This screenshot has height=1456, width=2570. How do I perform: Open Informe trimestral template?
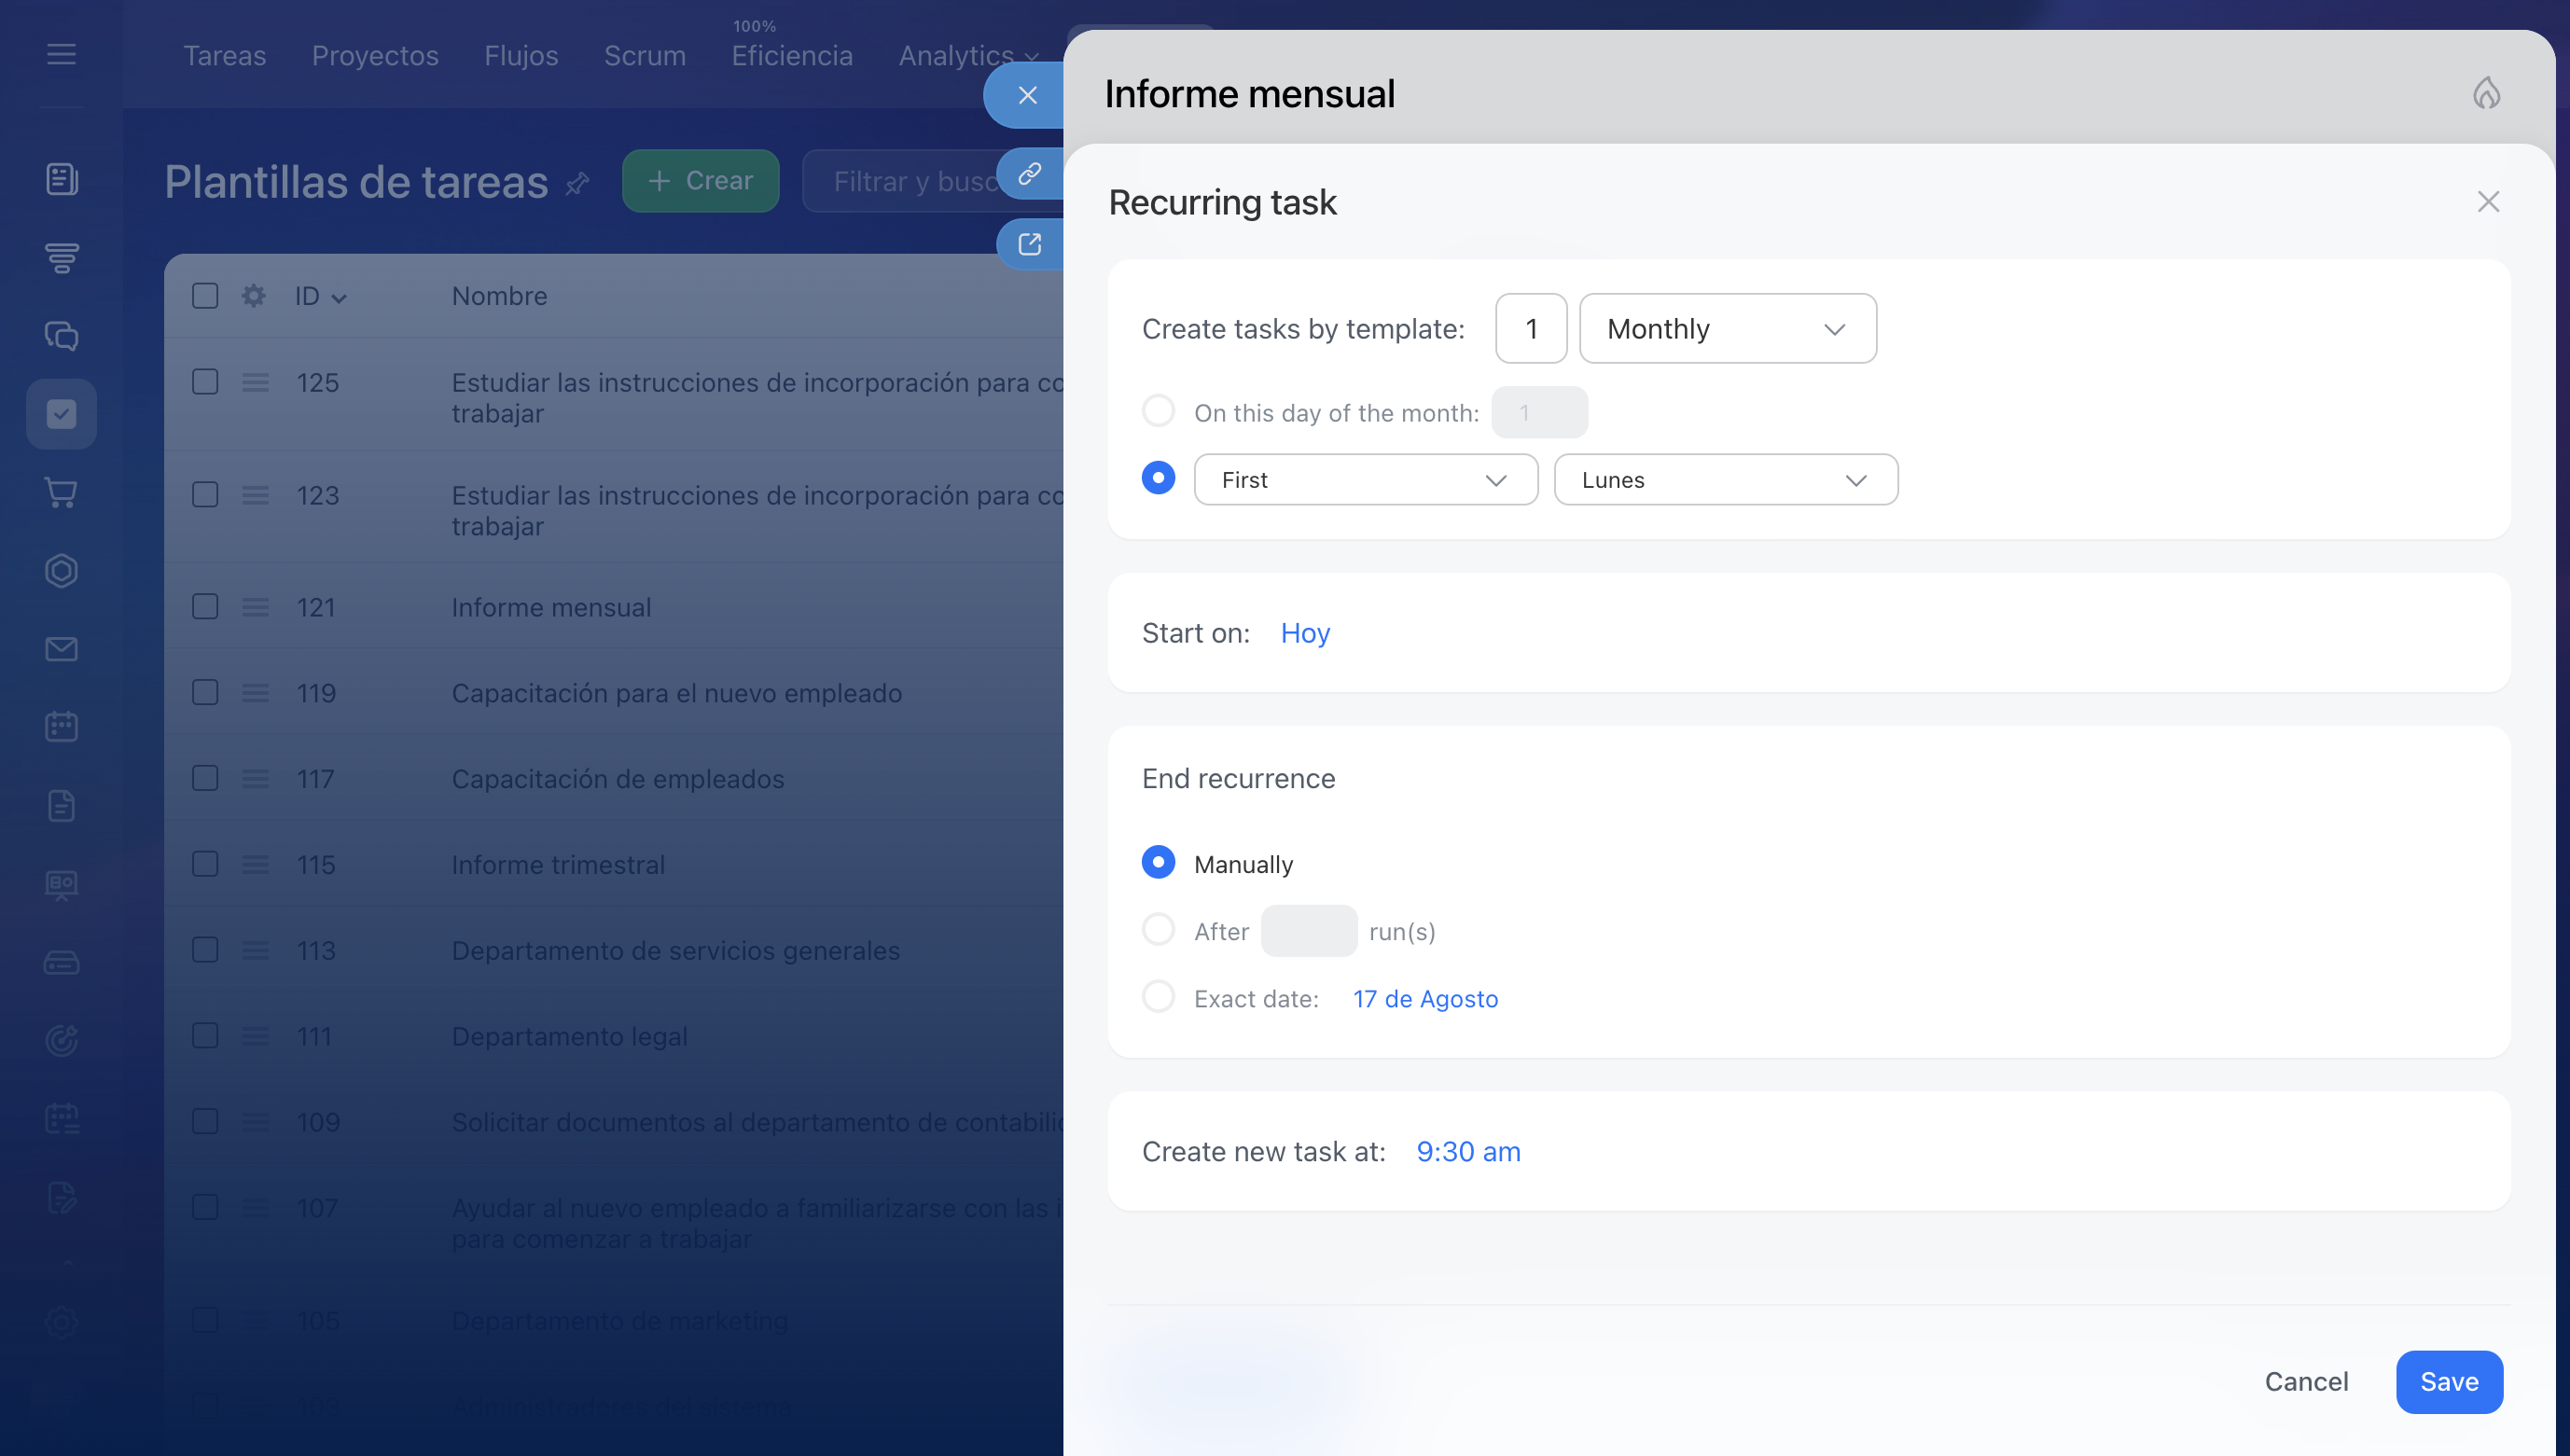click(558, 865)
